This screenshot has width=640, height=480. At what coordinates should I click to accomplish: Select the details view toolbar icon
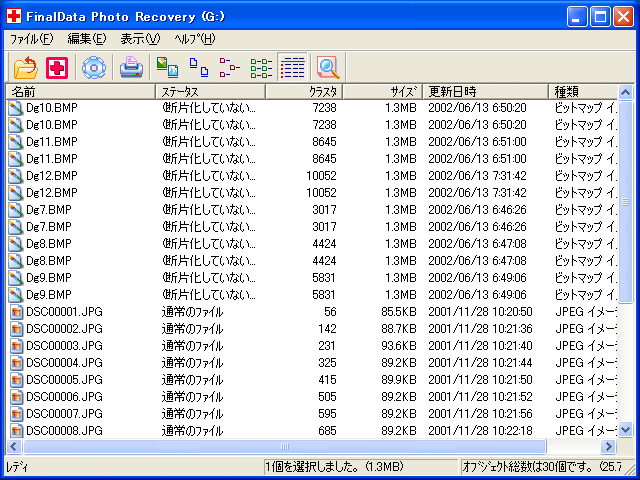(x=293, y=67)
